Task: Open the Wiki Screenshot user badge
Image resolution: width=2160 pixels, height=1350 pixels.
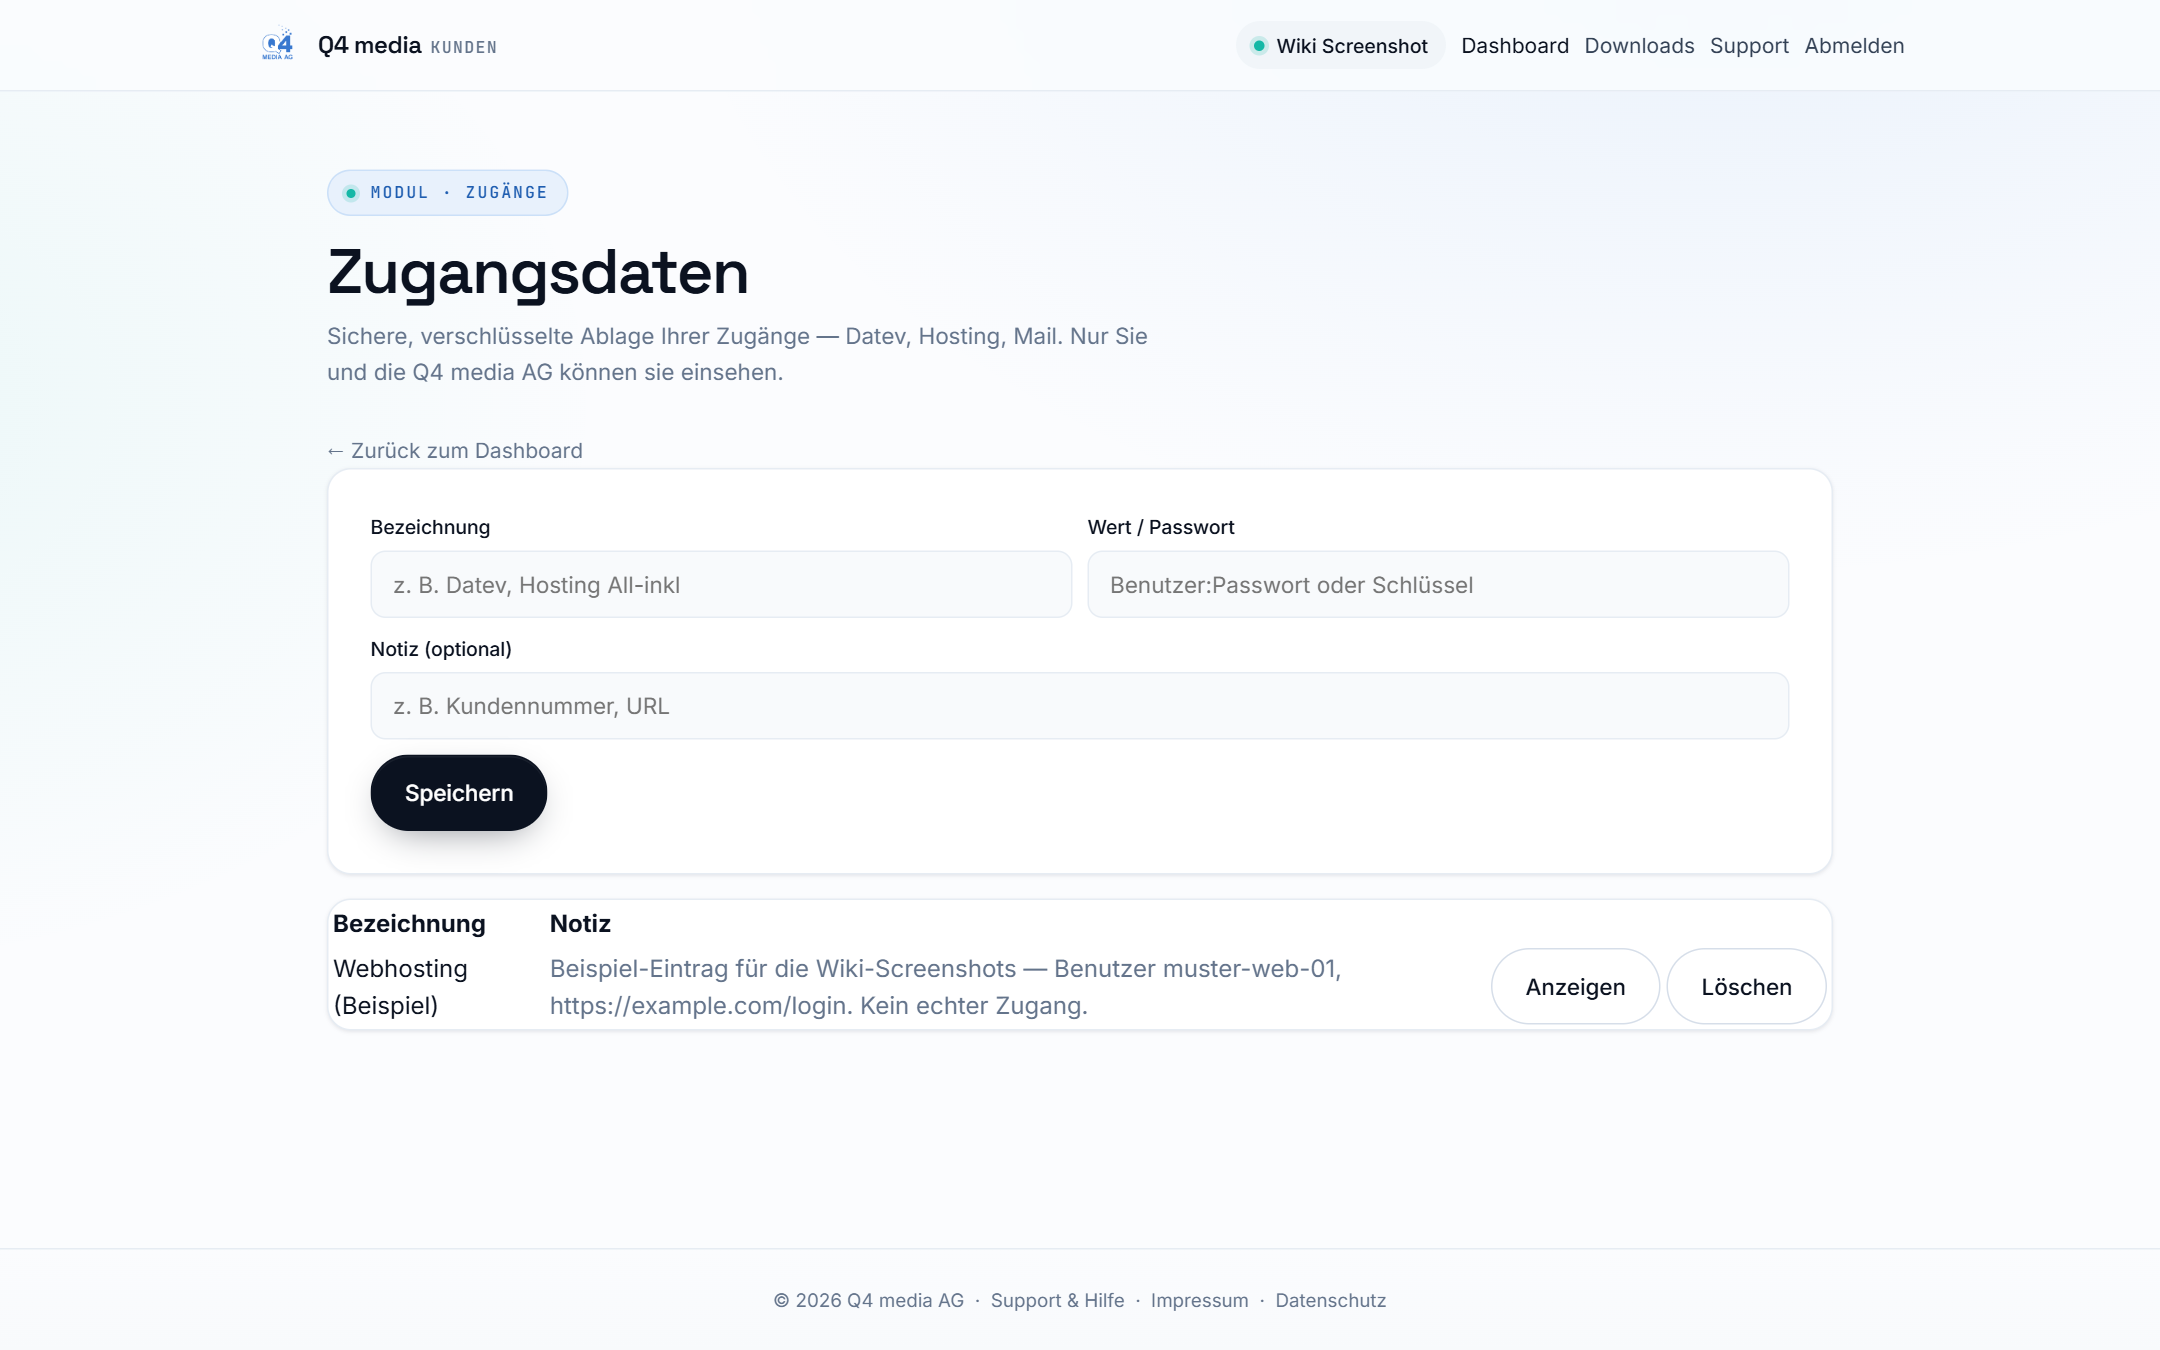Action: (x=1340, y=46)
